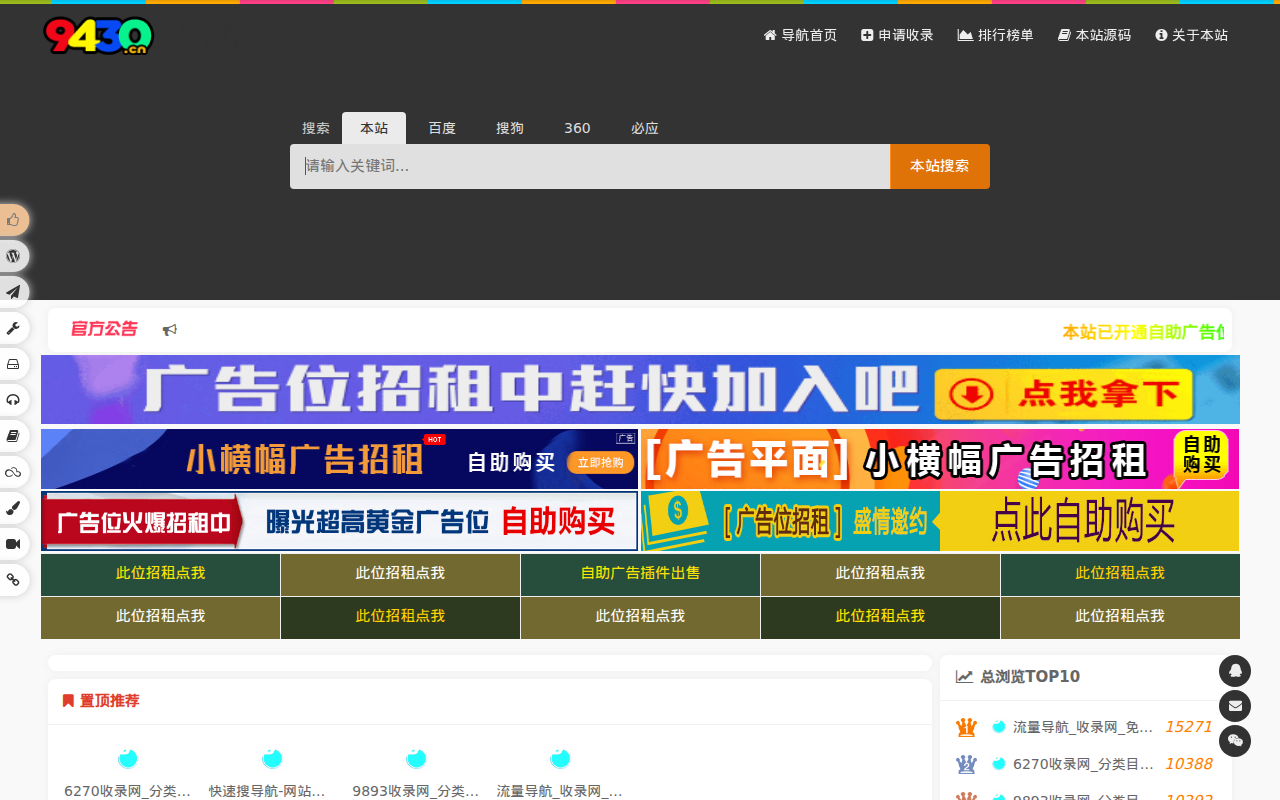Screen dimensions: 1280x800
Task: Click the 9430.cn site logo
Action: click(98, 36)
